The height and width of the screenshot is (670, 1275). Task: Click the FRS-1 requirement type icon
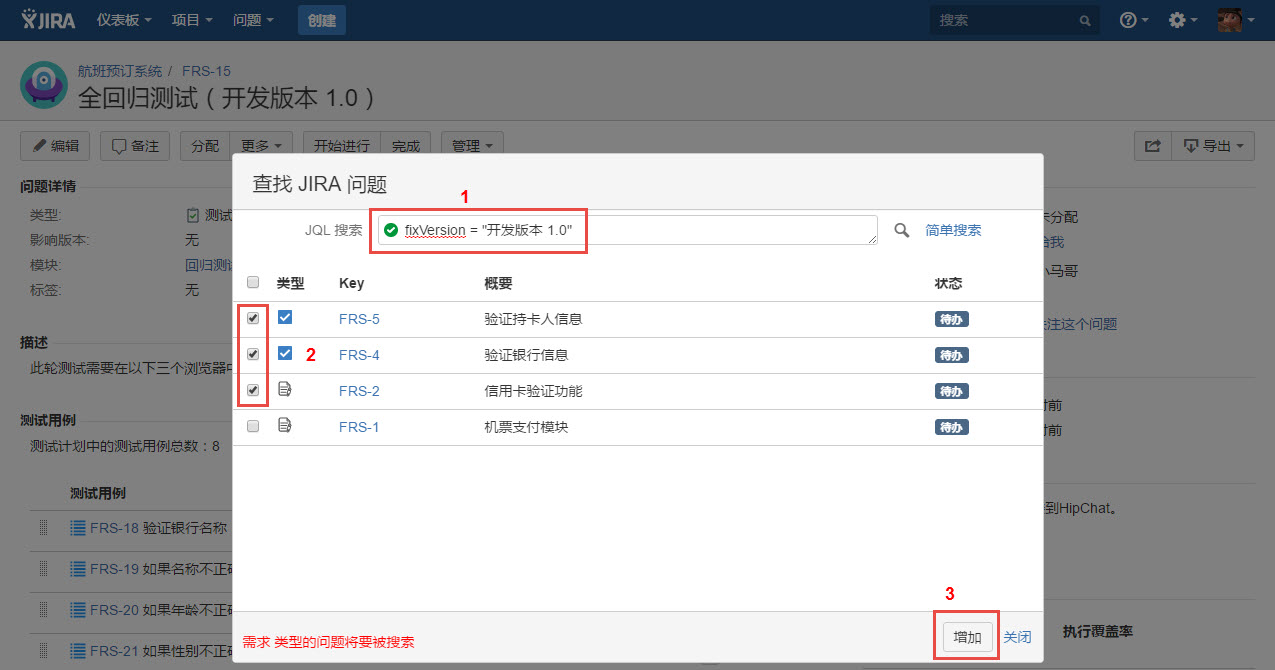[x=285, y=426]
